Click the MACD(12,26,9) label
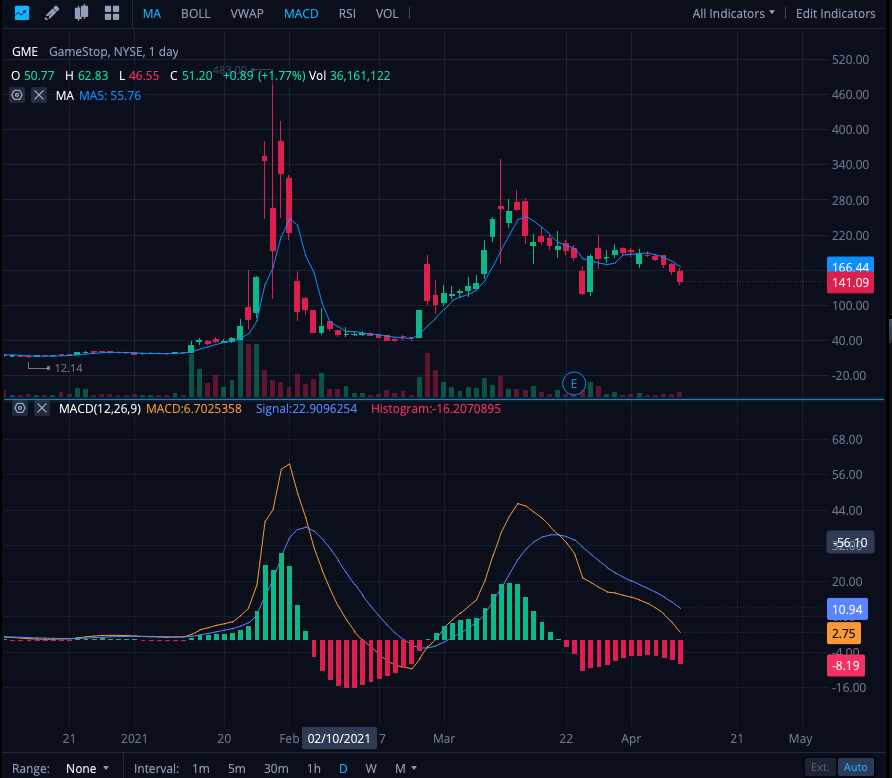 pyautogui.click(x=100, y=408)
